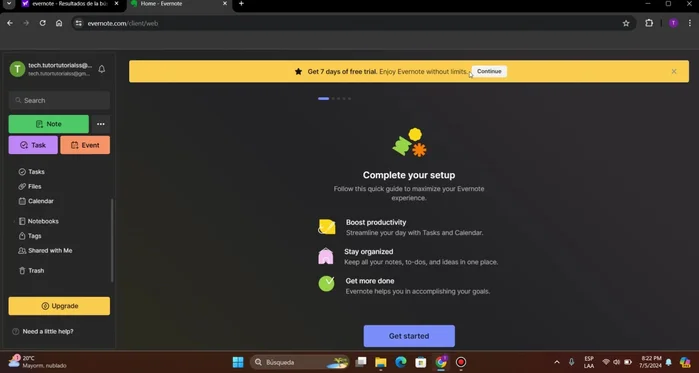Open Need a little help link
The width and height of the screenshot is (699, 373).
pos(43,332)
